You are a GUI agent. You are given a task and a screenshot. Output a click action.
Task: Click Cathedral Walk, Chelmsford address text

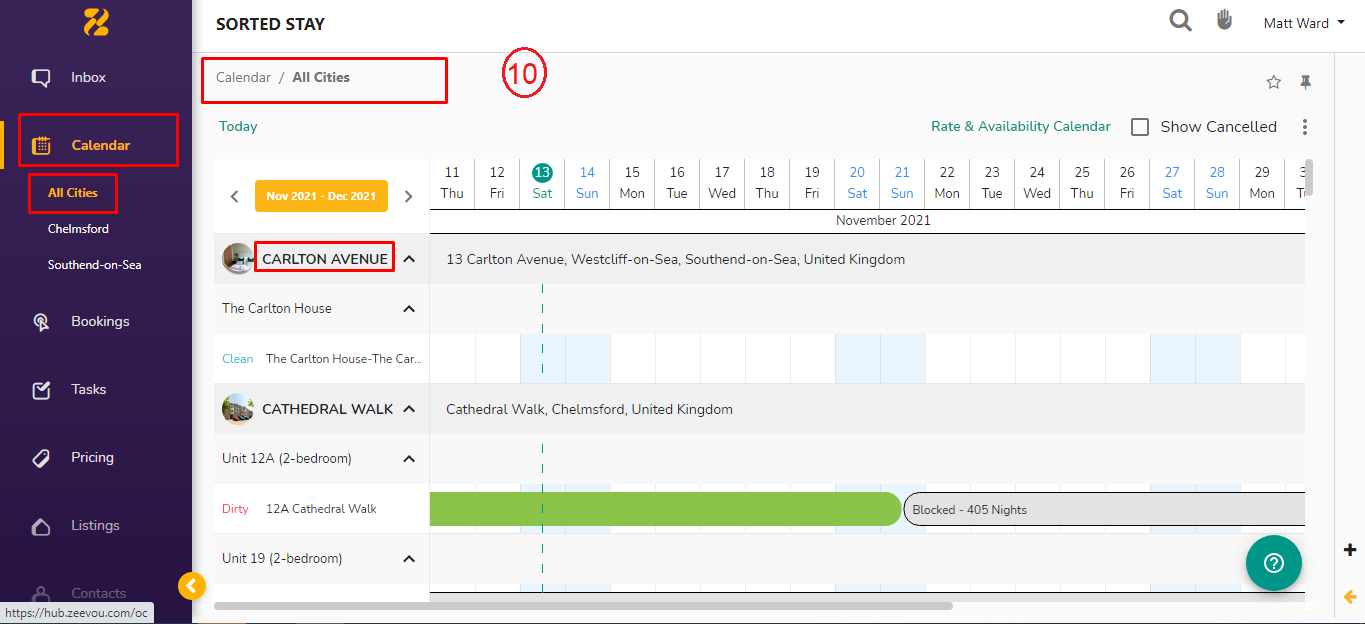click(589, 409)
